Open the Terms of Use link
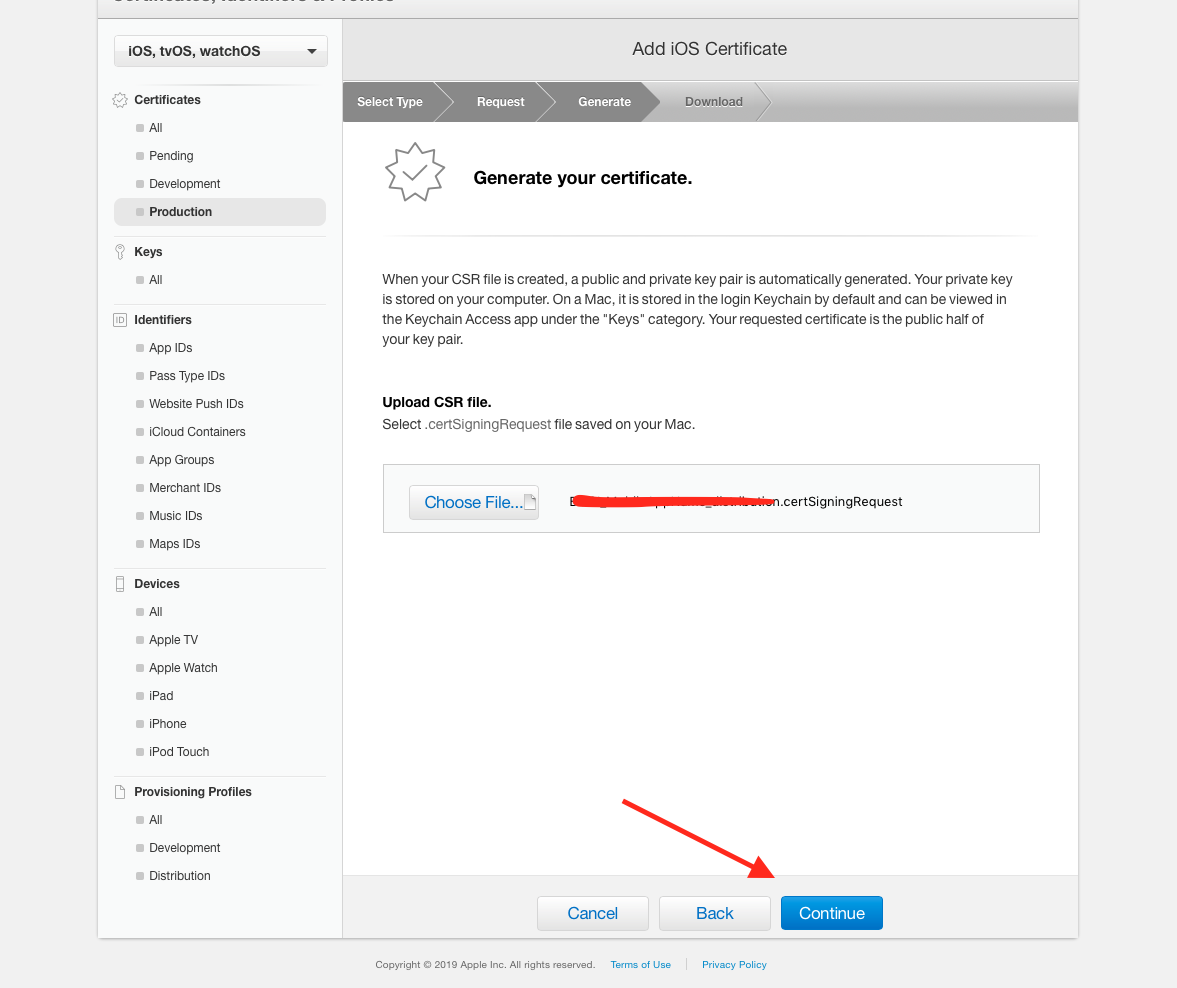The width and height of the screenshot is (1177, 988). click(x=640, y=965)
